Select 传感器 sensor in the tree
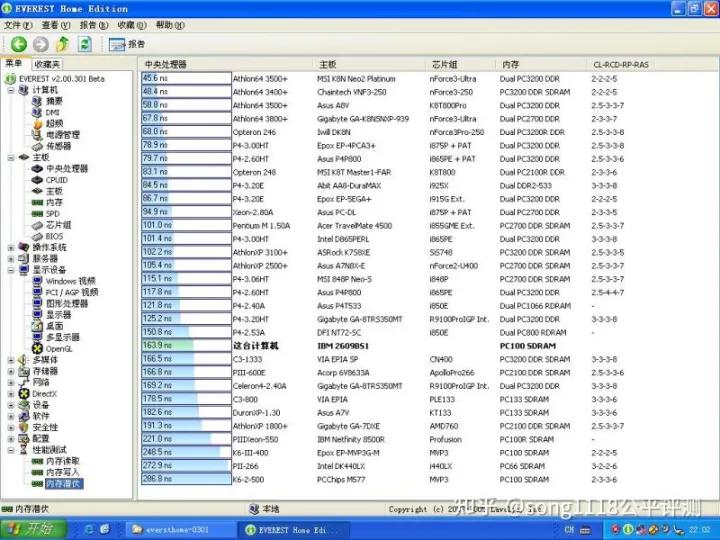This screenshot has height=540, width=720. tap(57, 146)
